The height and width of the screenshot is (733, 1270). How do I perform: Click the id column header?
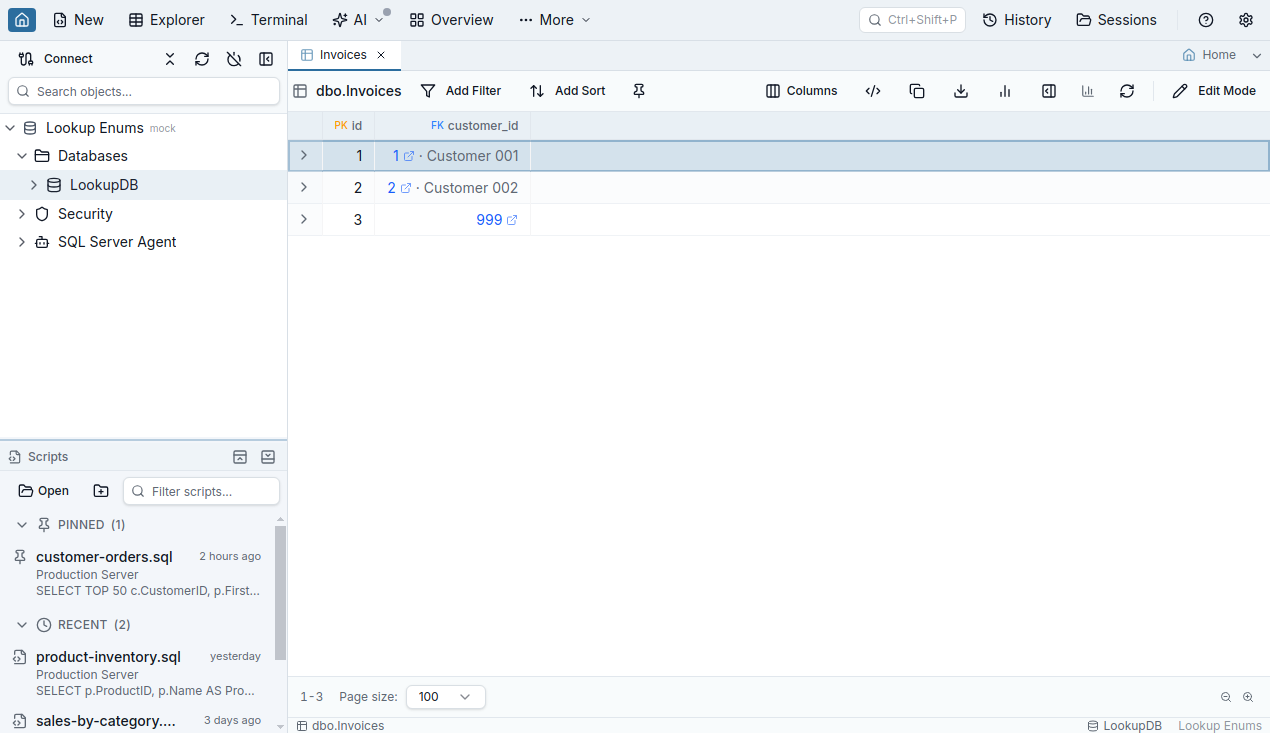point(348,126)
